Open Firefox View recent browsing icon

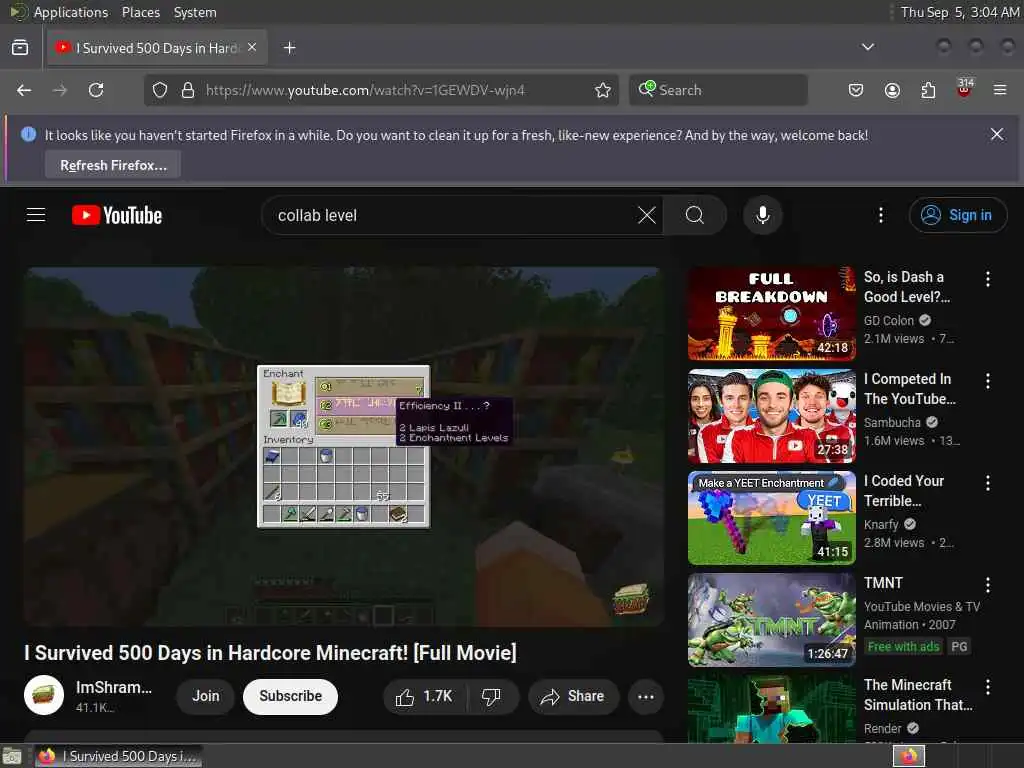[20, 48]
